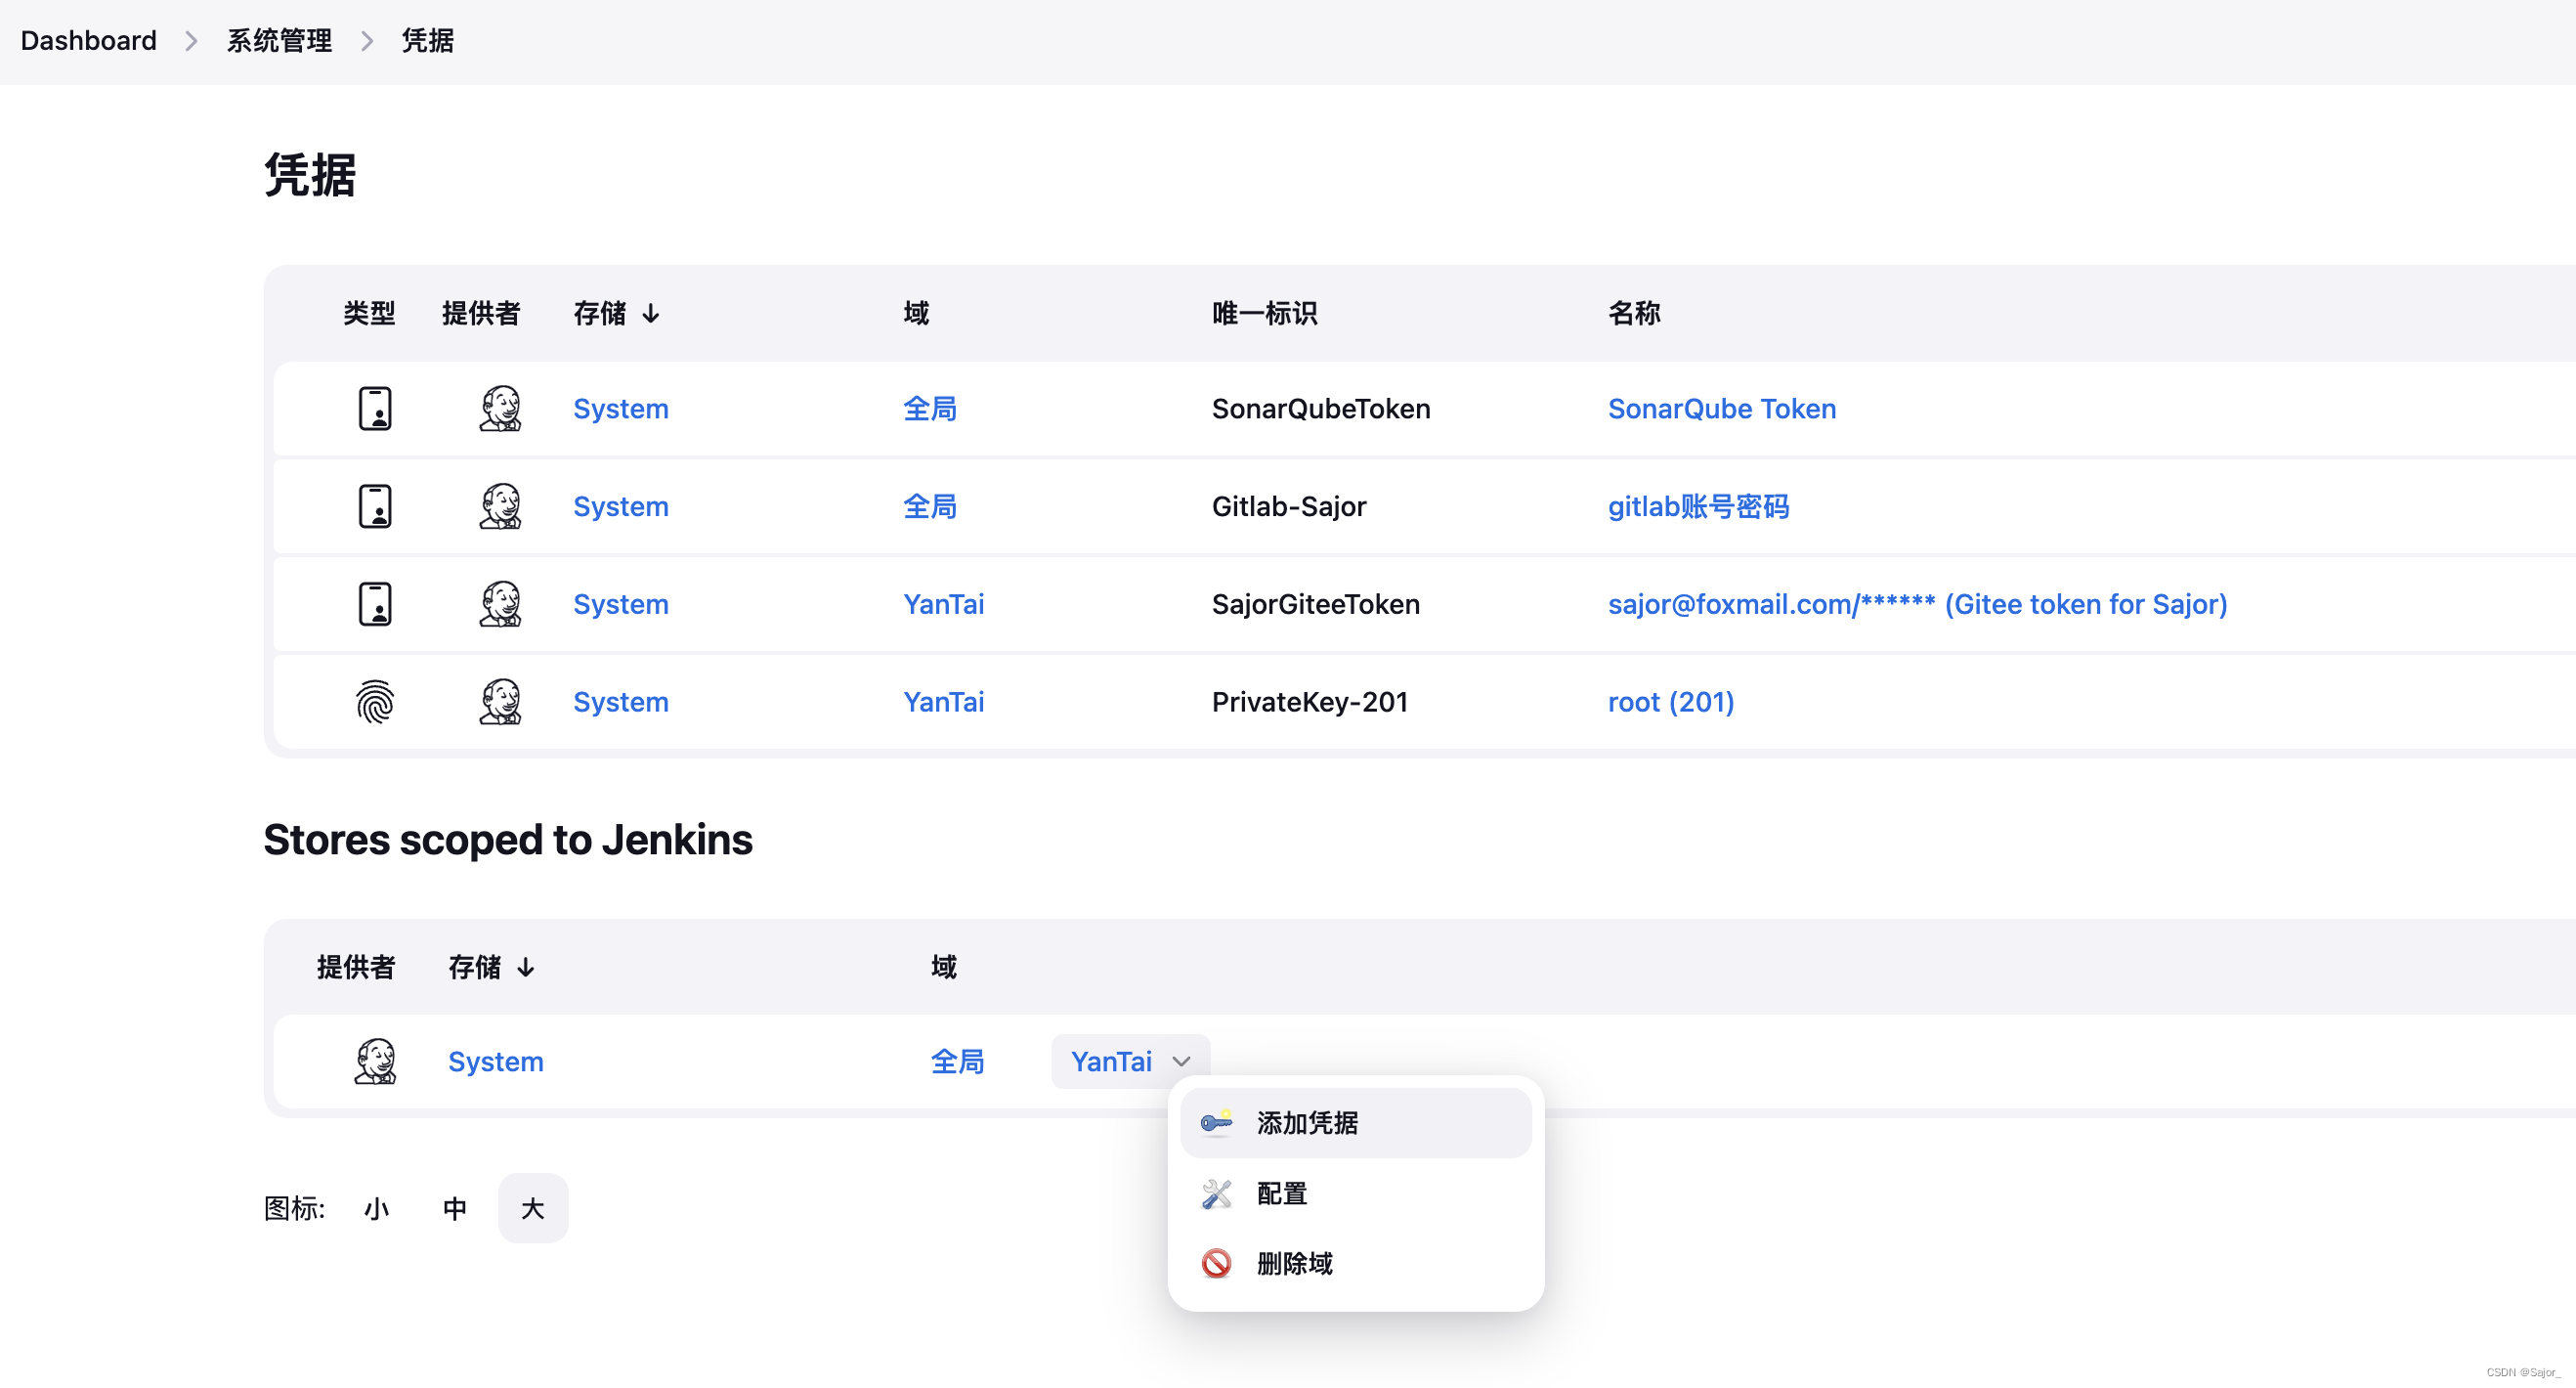
Task: Open gitlab账号密码 credential link
Action: pos(1698,507)
